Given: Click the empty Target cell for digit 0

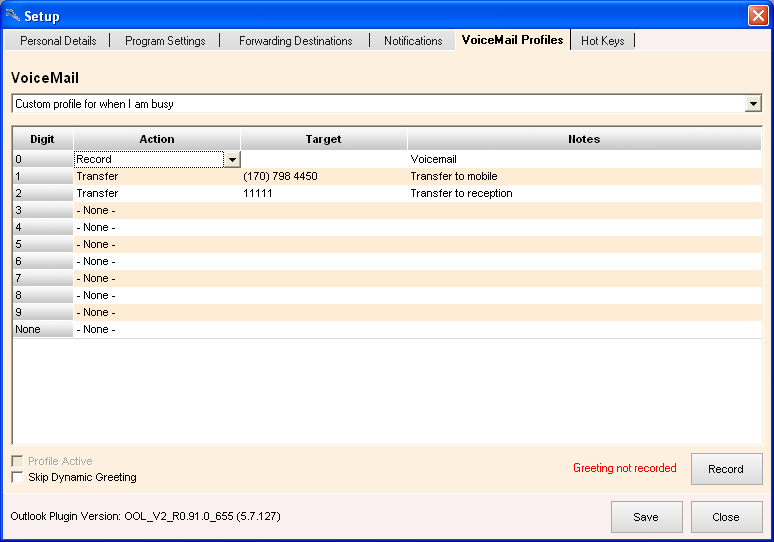Looking at the screenshot, I should (324, 159).
